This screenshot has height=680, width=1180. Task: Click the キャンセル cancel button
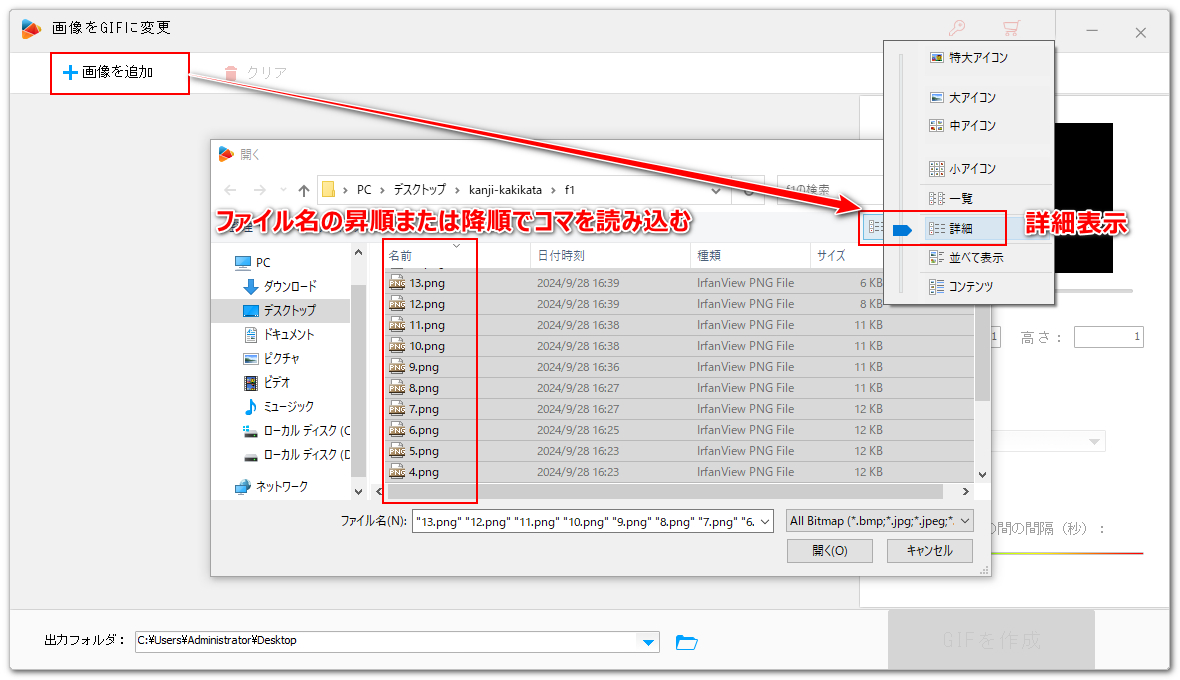(x=929, y=551)
